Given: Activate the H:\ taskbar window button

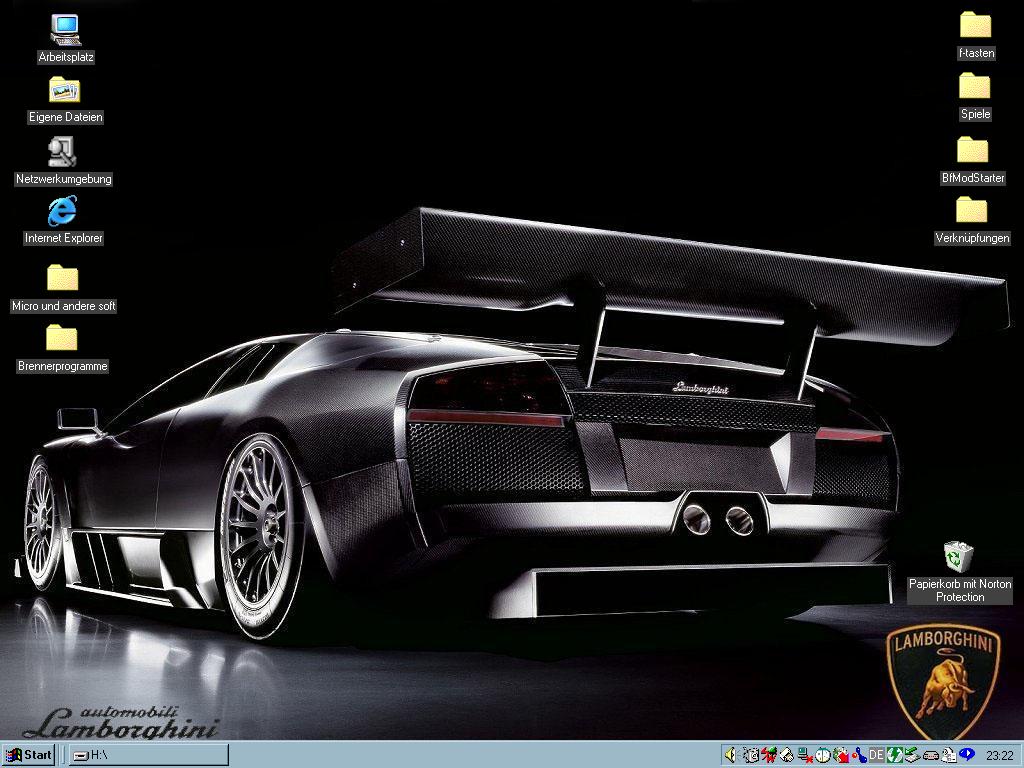Looking at the screenshot, I should 148,755.
